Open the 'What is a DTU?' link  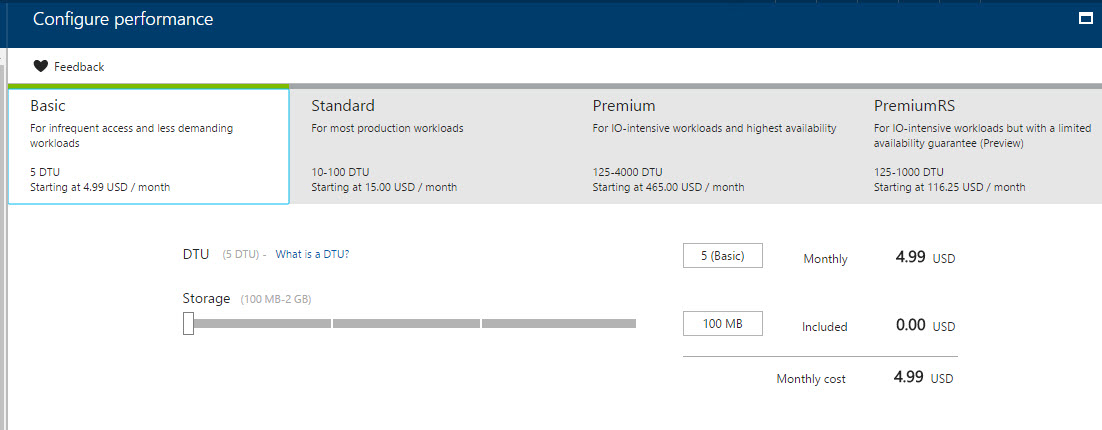click(312, 255)
